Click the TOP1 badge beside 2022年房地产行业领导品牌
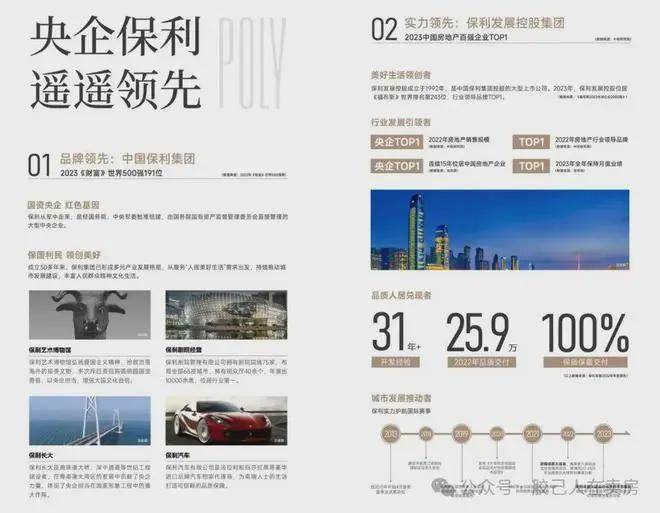 coord(531,142)
